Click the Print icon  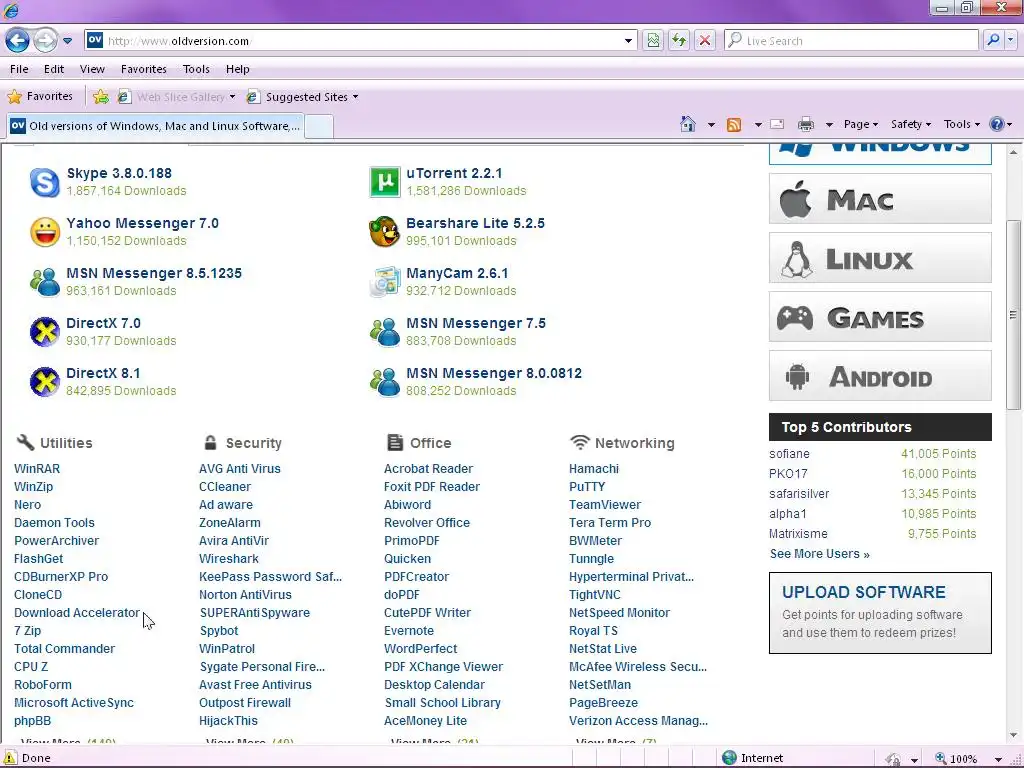(x=806, y=124)
